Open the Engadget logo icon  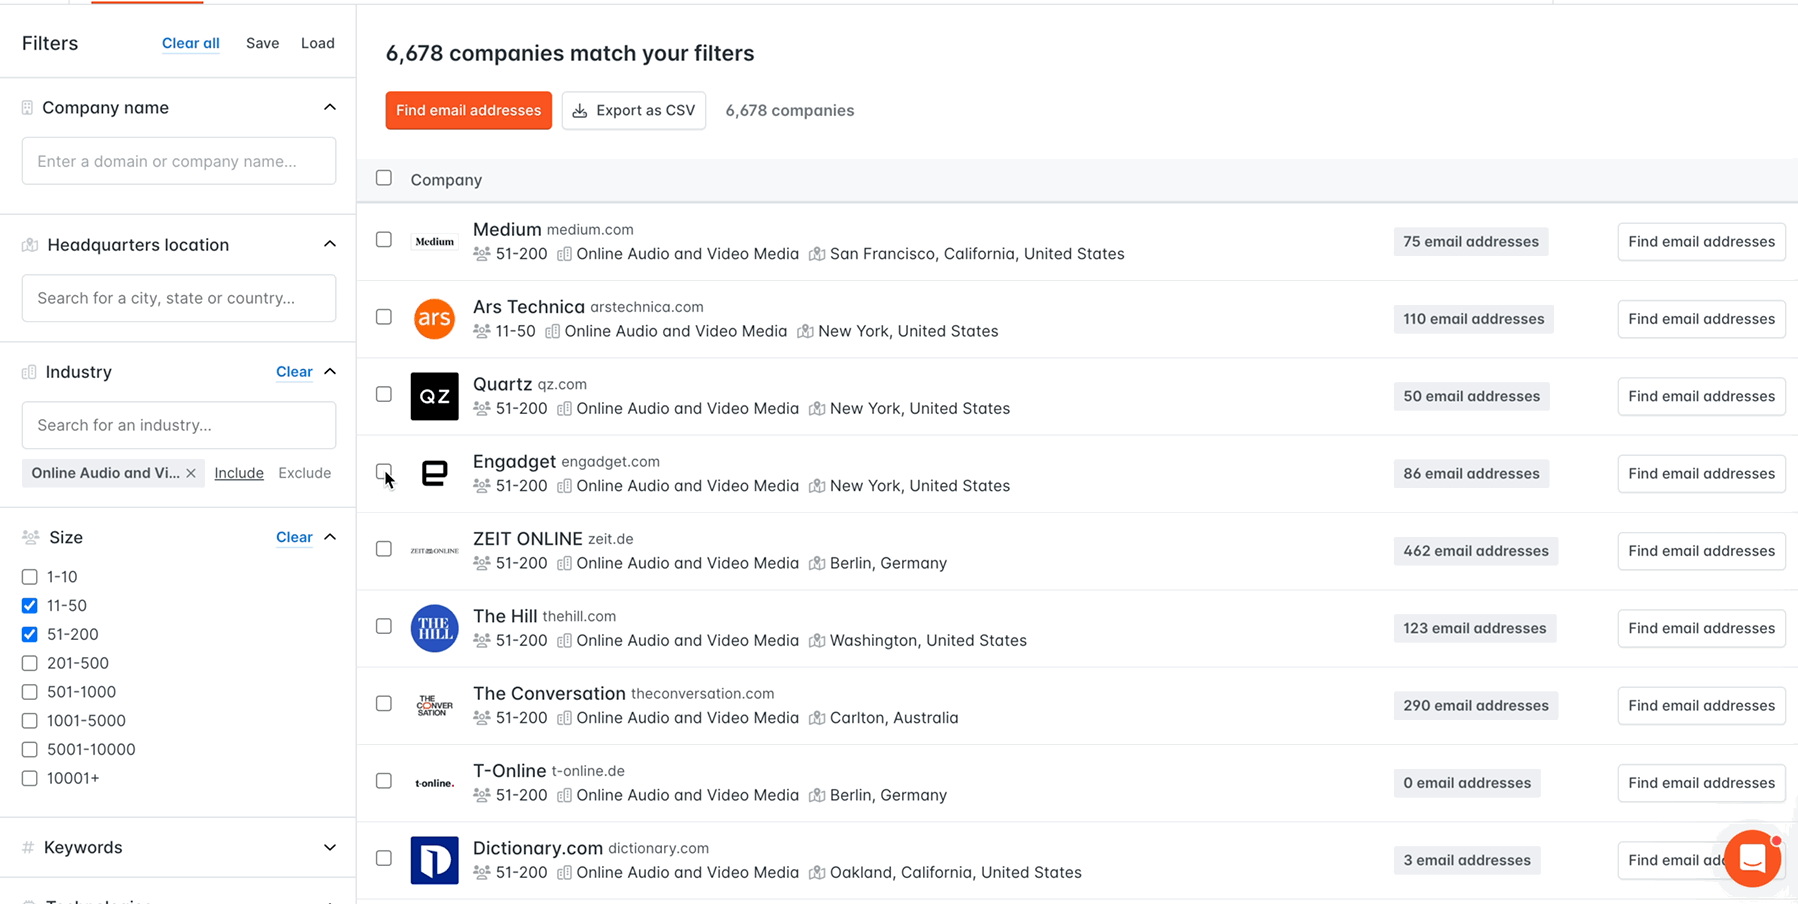coord(434,473)
